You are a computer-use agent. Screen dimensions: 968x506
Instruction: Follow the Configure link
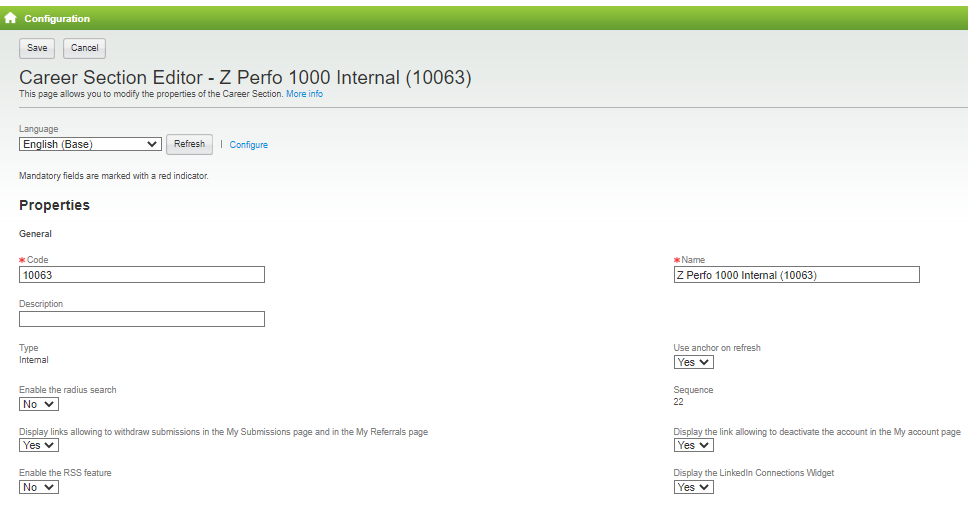[x=249, y=145]
